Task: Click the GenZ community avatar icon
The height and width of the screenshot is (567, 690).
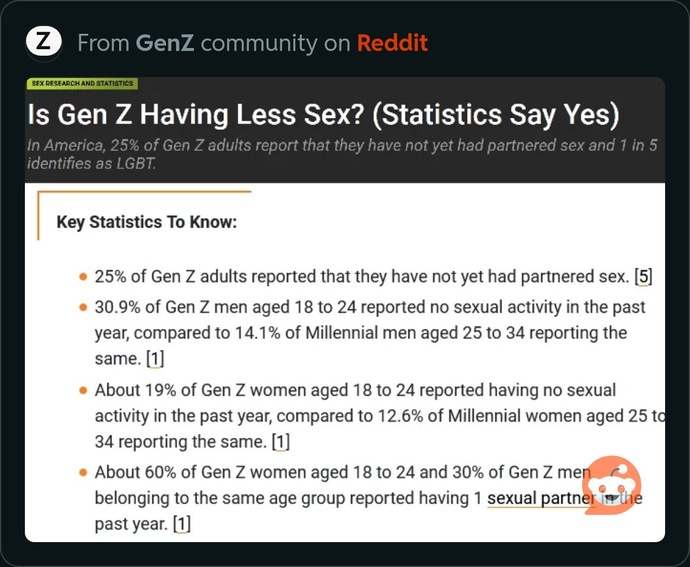Action: tap(43, 42)
